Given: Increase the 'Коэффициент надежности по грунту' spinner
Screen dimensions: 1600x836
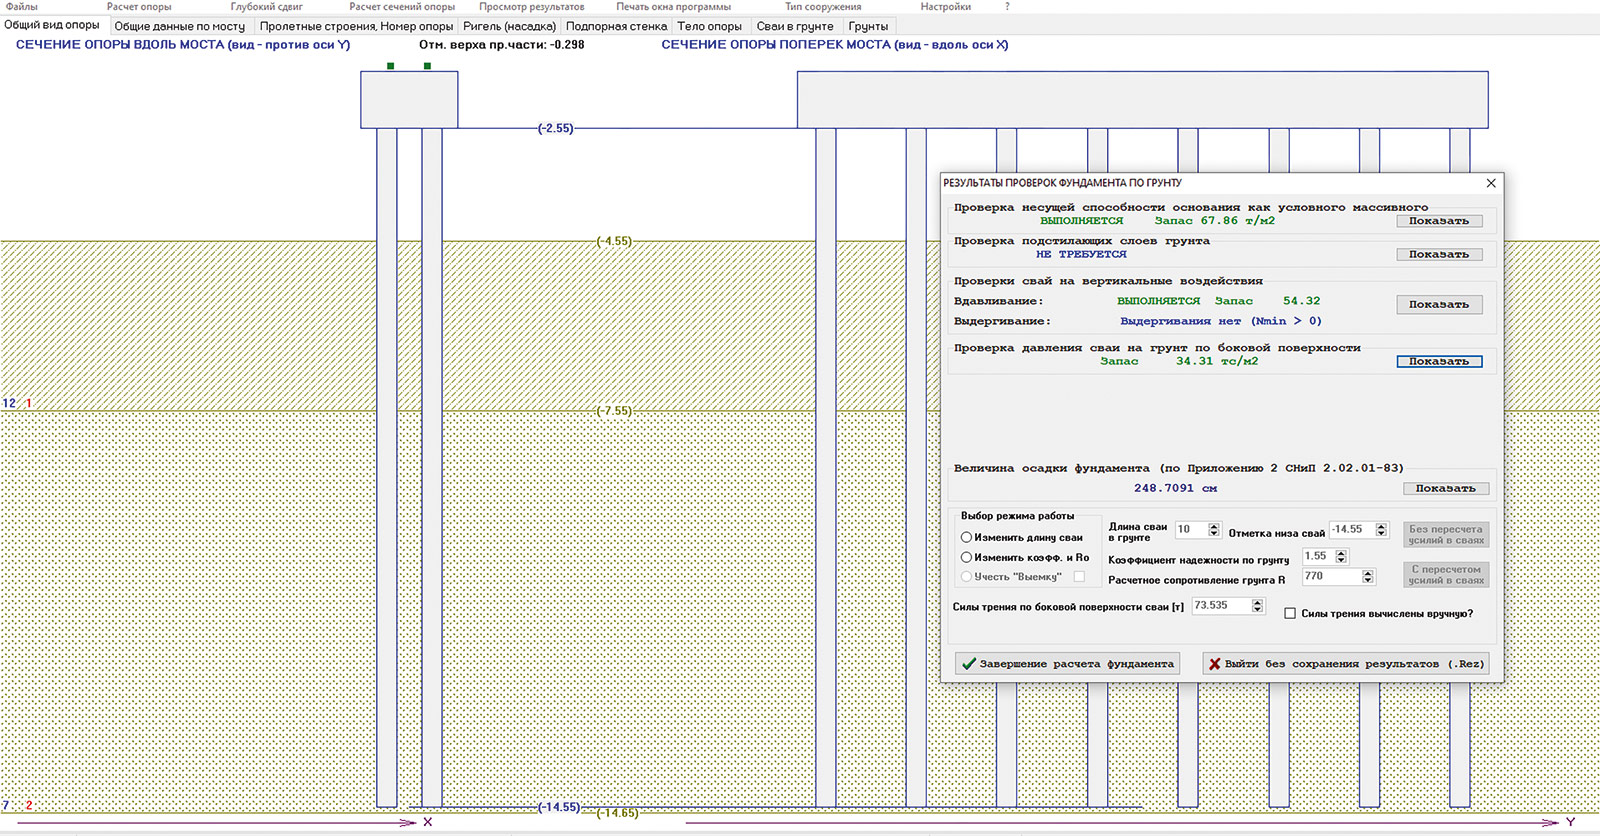Looking at the screenshot, I should (x=1341, y=552).
